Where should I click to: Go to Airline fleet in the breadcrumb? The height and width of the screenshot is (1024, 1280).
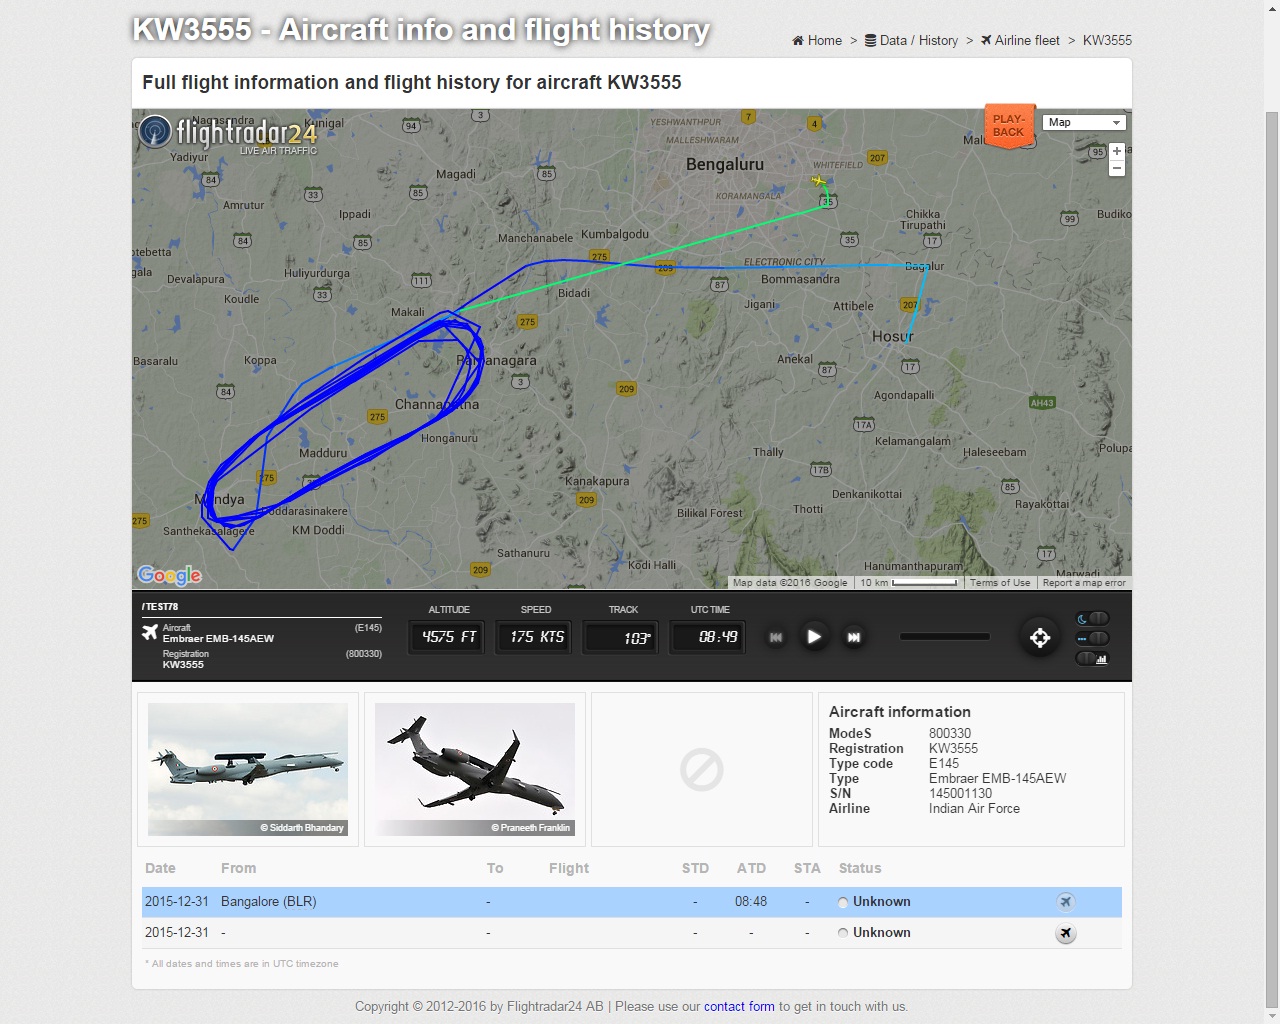pyautogui.click(x=1020, y=40)
